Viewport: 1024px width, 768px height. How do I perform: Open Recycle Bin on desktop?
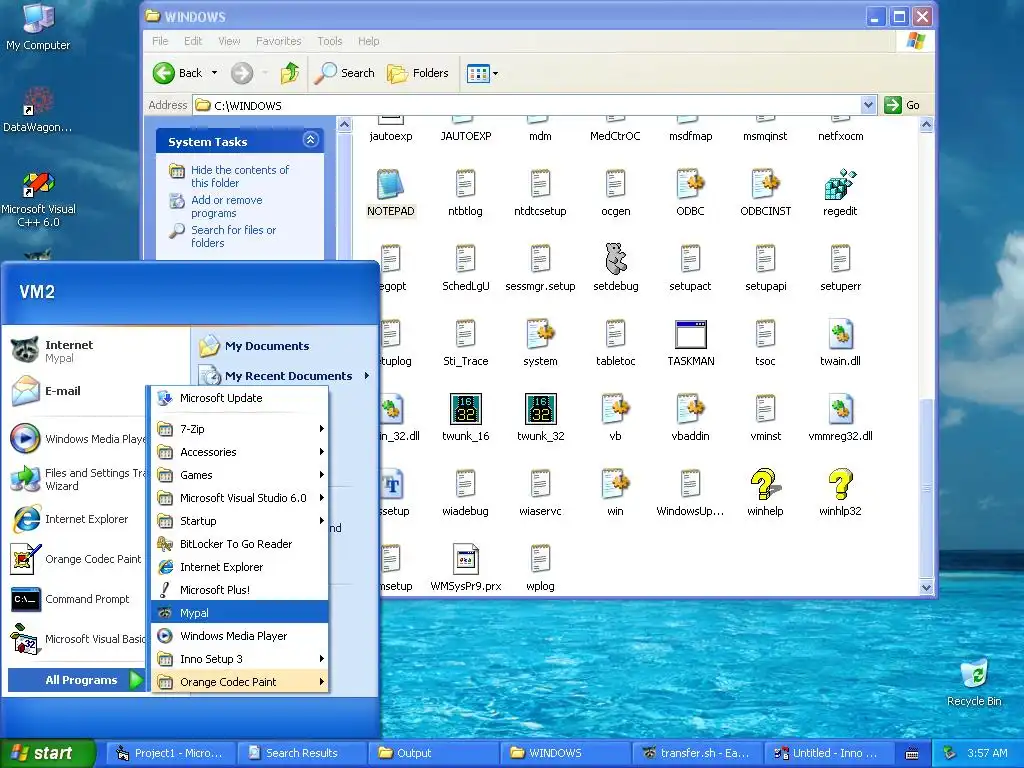[974, 683]
